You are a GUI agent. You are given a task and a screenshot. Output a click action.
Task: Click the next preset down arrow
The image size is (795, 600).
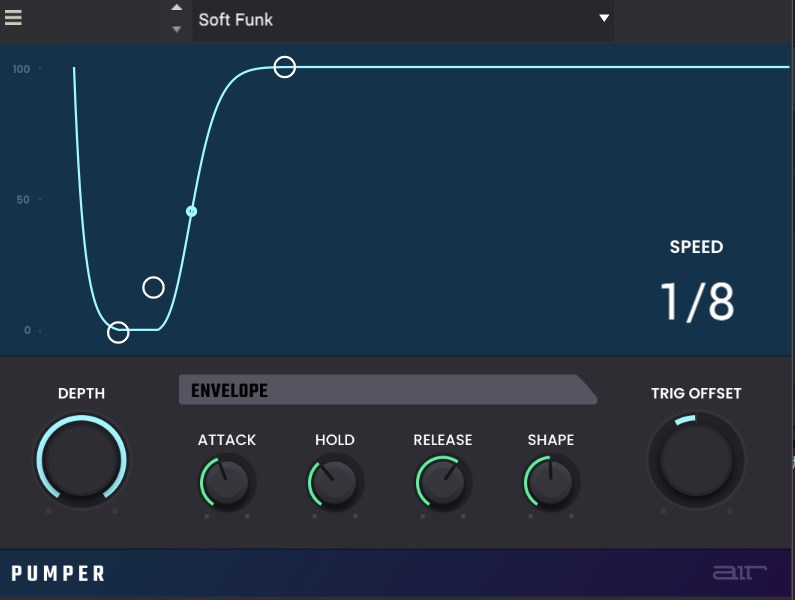click(x=177, y=29)
